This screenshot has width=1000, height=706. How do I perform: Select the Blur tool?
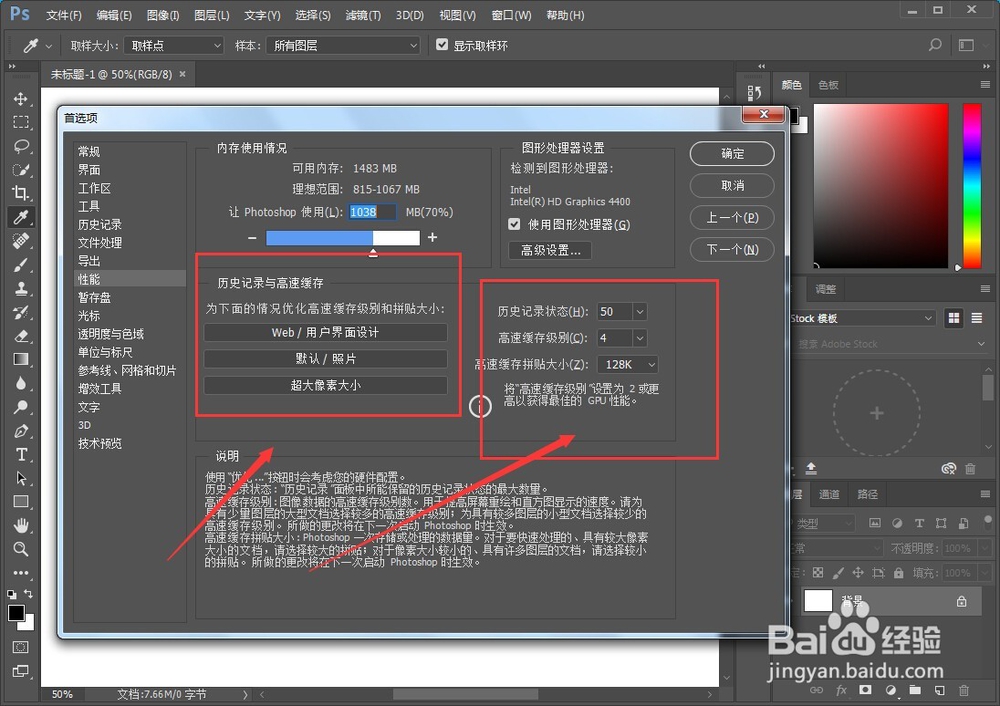[20, 383]
